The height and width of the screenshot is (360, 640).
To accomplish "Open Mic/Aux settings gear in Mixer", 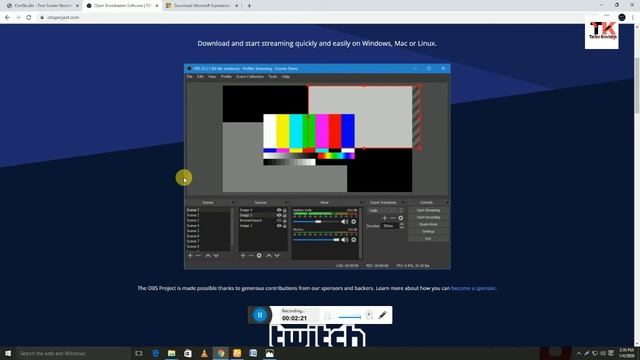I will [x=353, y=240].
